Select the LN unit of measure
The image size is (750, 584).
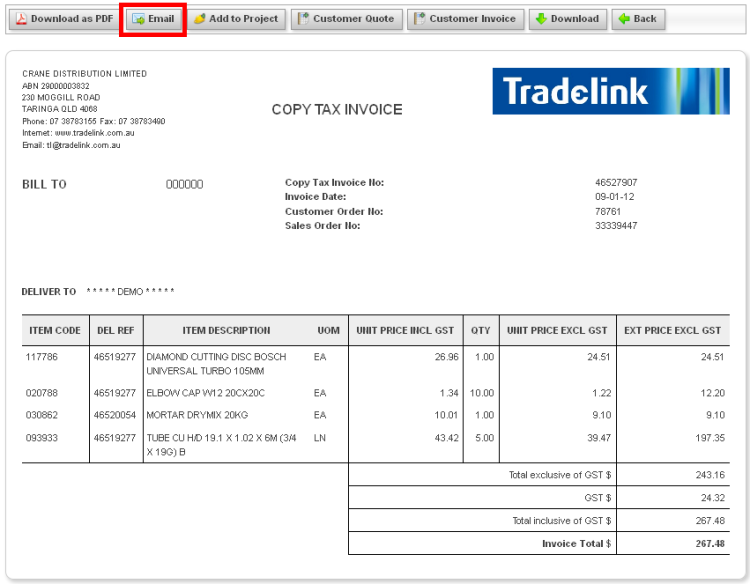pyautogui.click(x=320, y=438)
